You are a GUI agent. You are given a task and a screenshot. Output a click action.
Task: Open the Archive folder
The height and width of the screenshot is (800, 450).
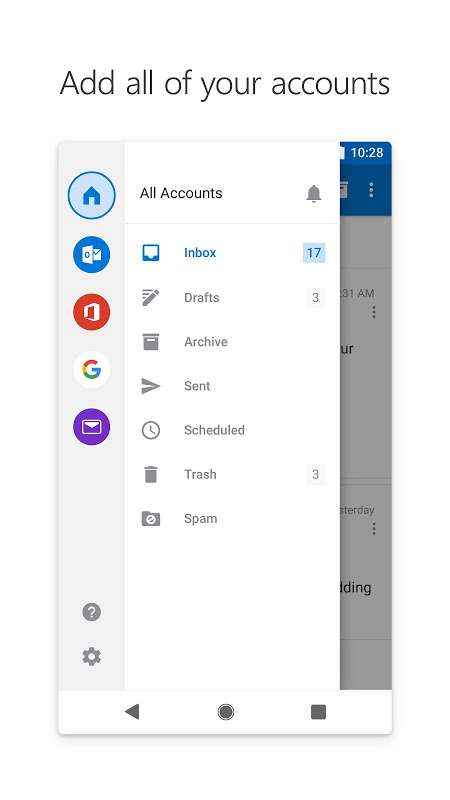(232, 342)
